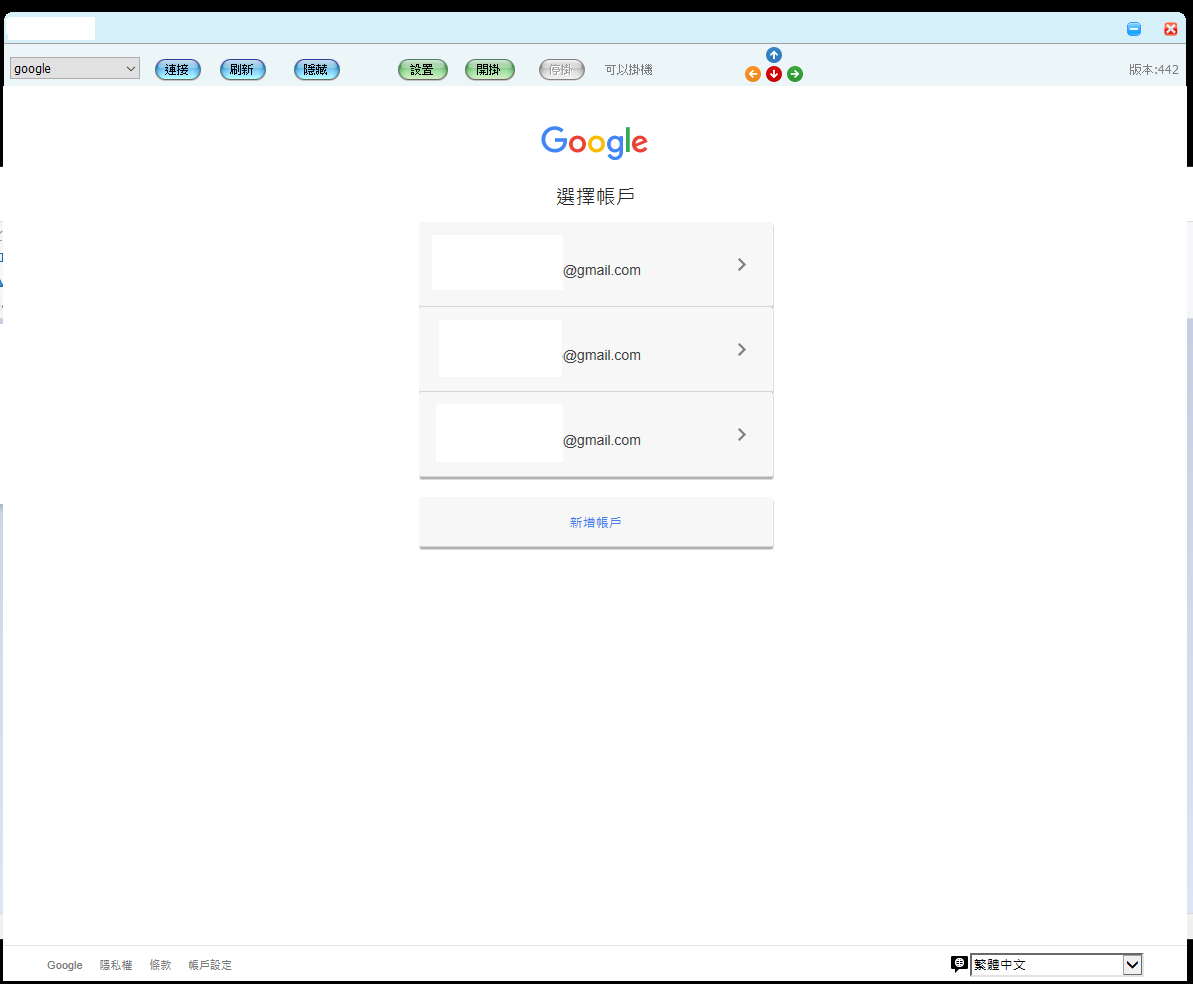Screen dimensions: 1193x984
Task: Click the greyed 停掛 button
Action: pos(562,69)
